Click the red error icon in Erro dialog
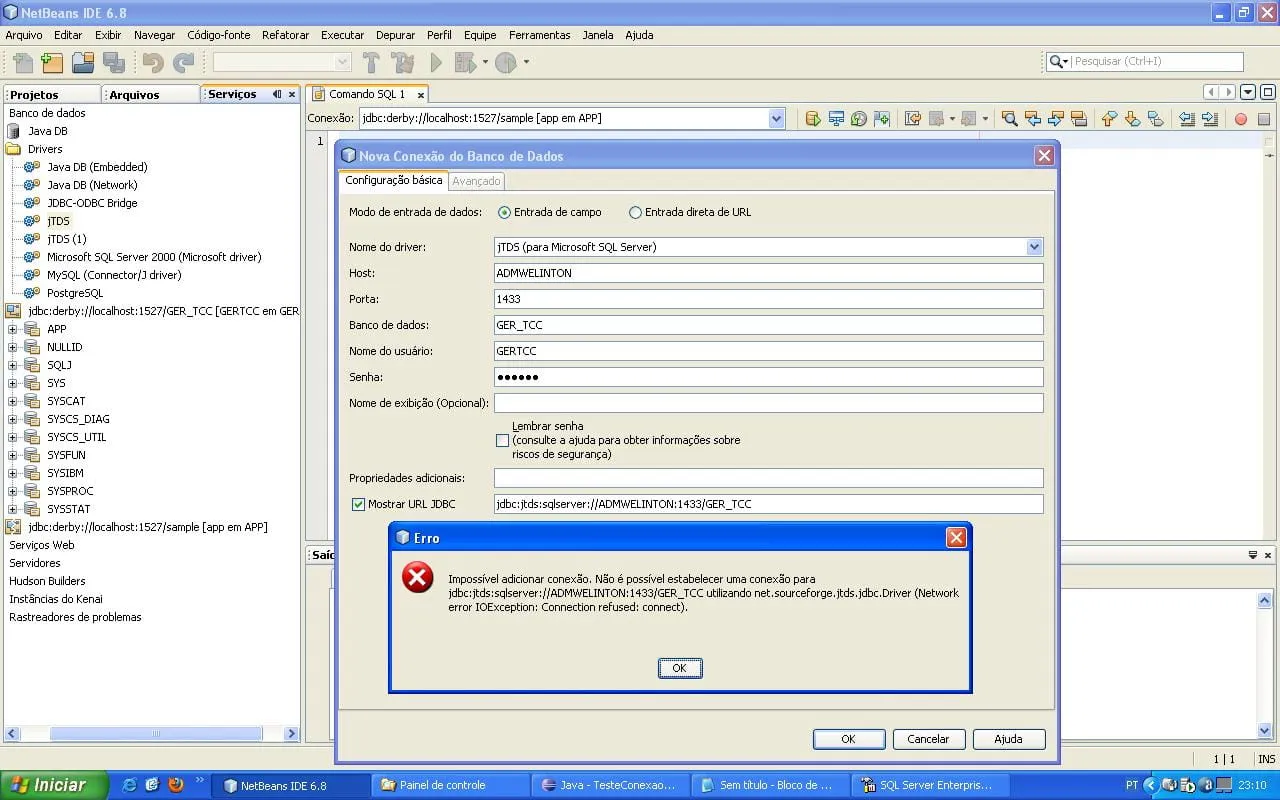This screenshot has width=1280, height=800. pyautogui.click(x=417, y=577)
